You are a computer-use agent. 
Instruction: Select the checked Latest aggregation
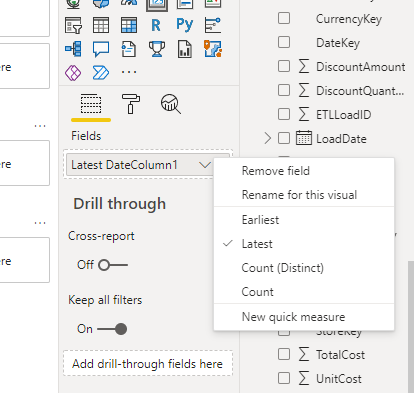[x=304, y=244]
